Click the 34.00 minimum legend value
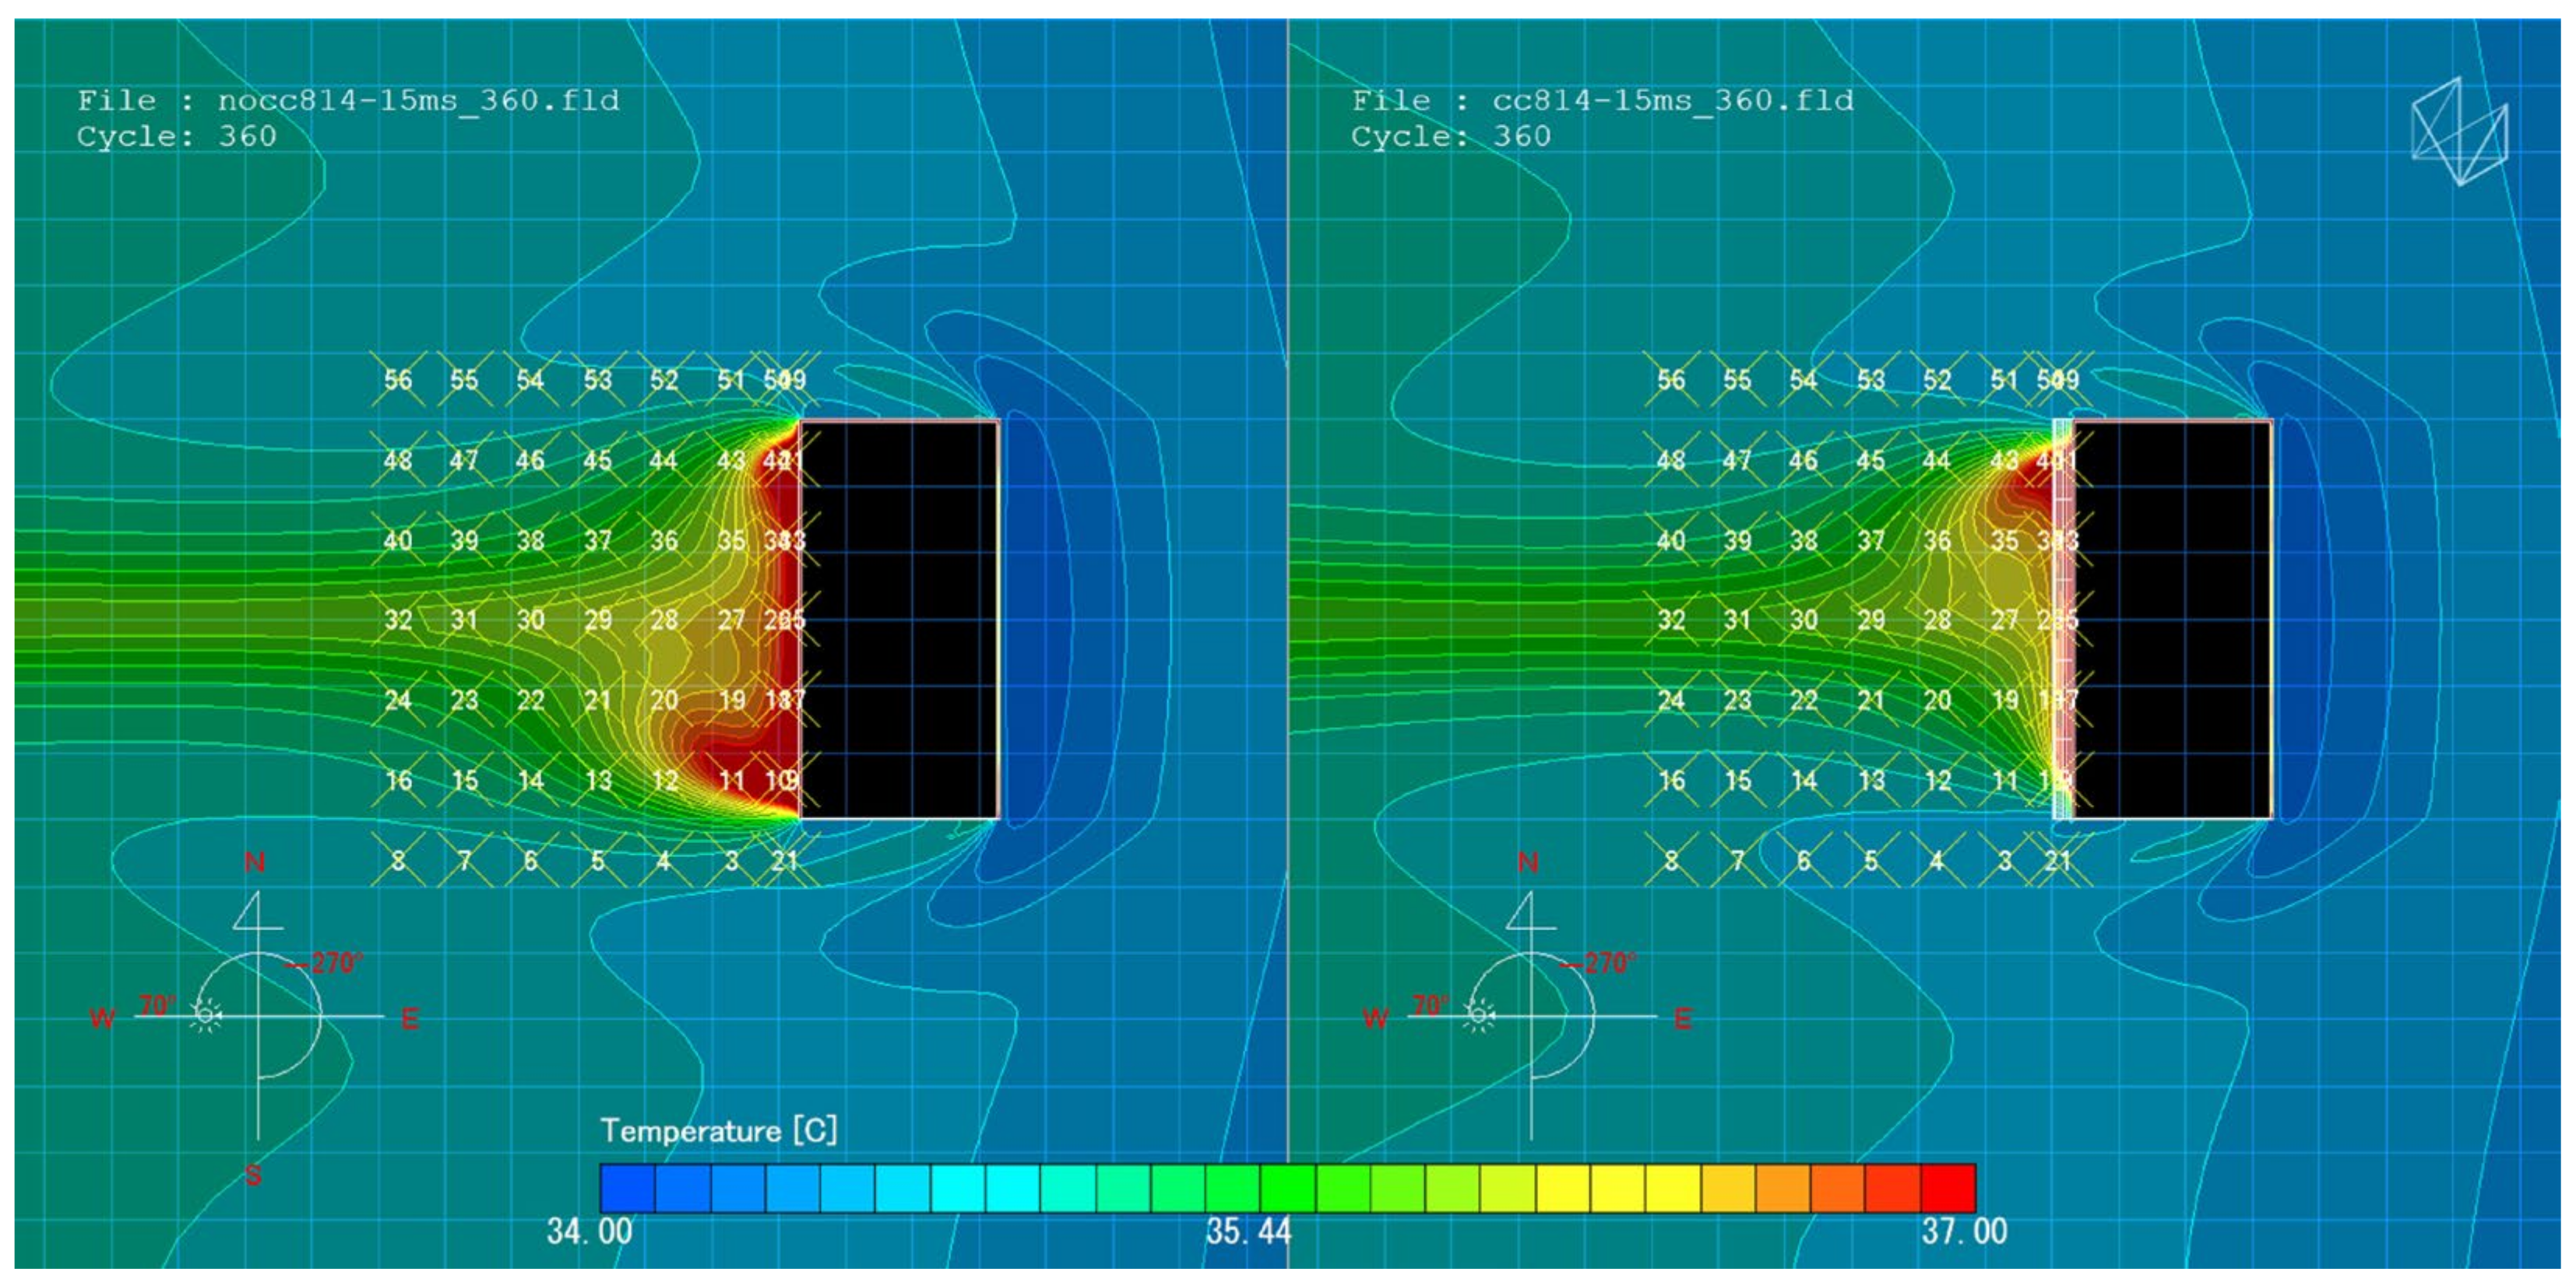Image resolution: width=2576 pixels, height=1286 pixels. pos(589,1232)
